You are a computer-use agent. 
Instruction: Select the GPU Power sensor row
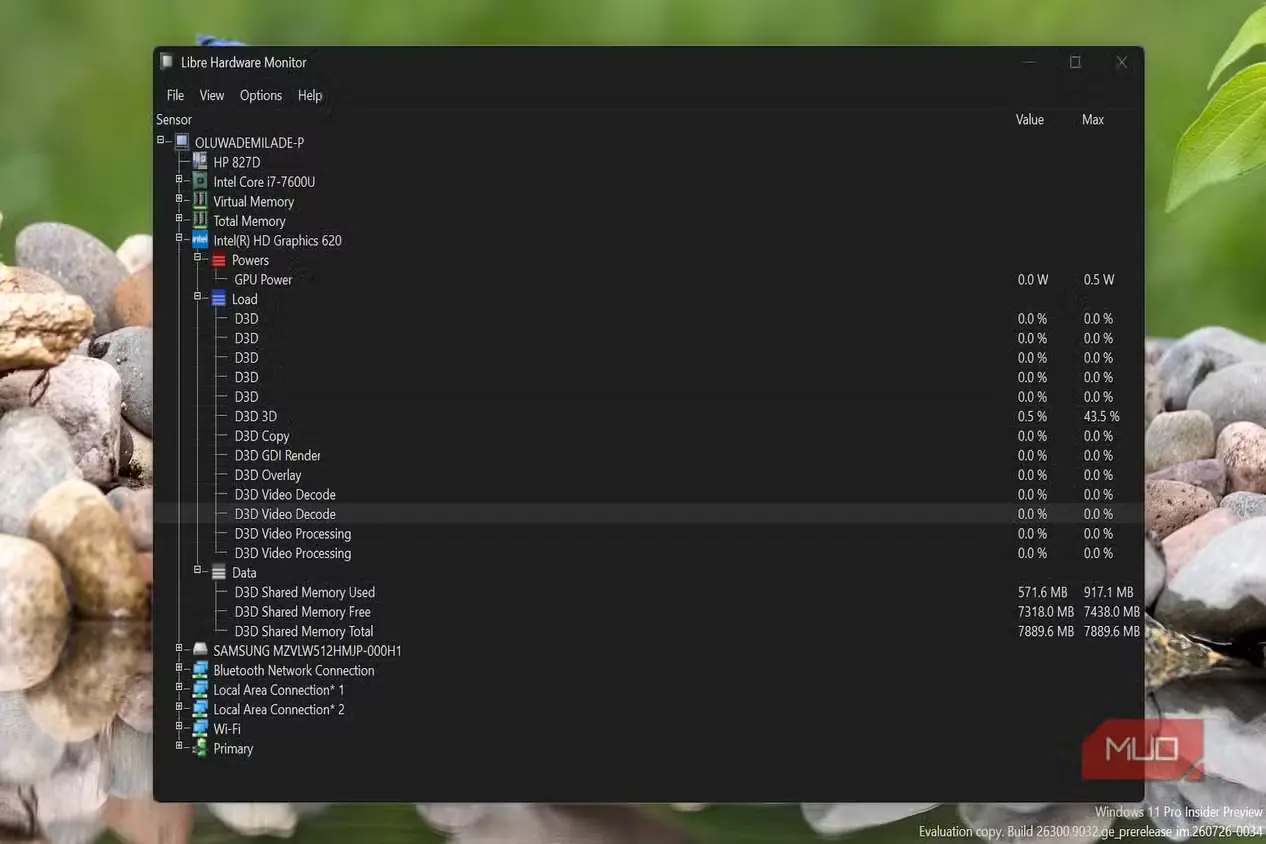[x=648, y=280]
